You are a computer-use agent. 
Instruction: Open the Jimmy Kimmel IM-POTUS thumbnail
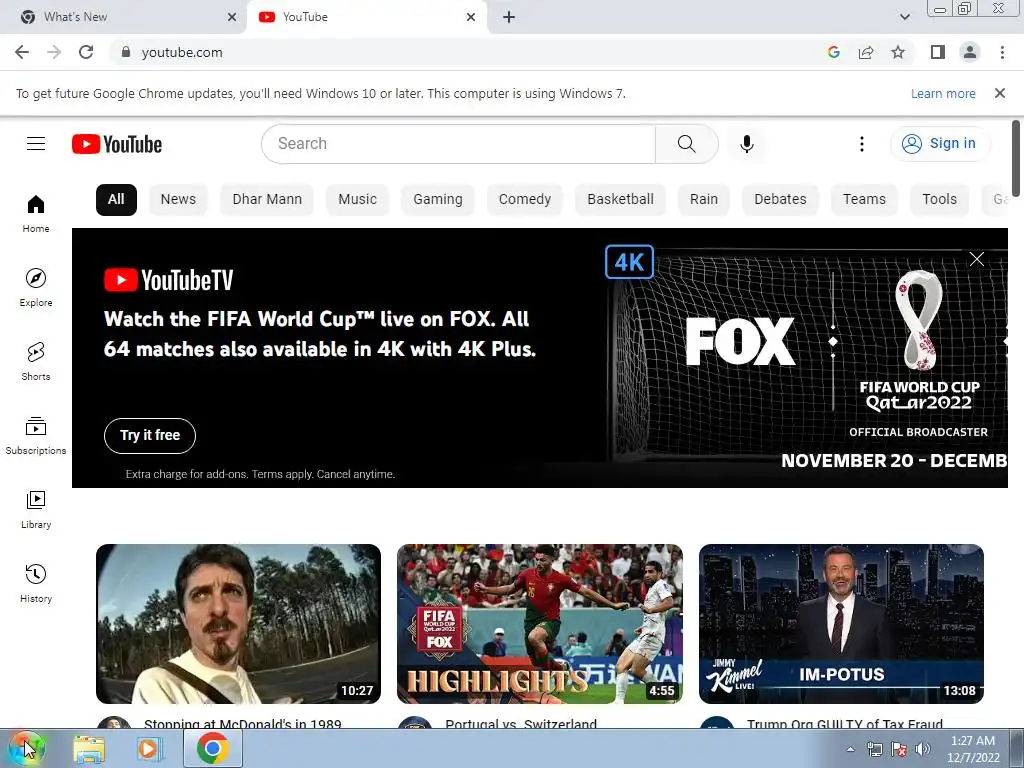pos(841,624)
